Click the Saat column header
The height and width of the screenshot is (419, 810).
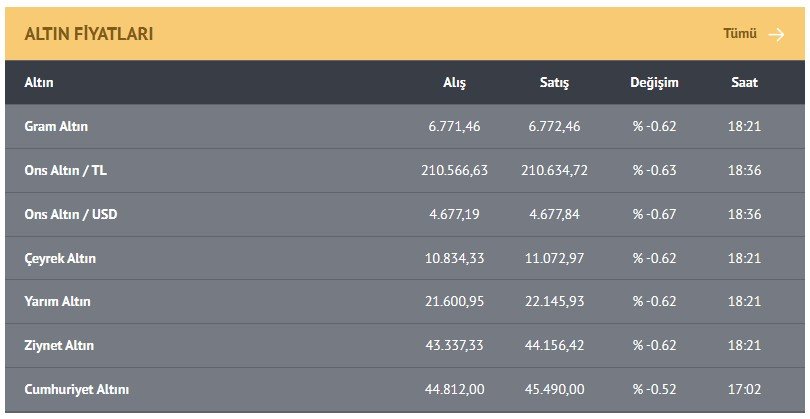(x=744, y=82)
